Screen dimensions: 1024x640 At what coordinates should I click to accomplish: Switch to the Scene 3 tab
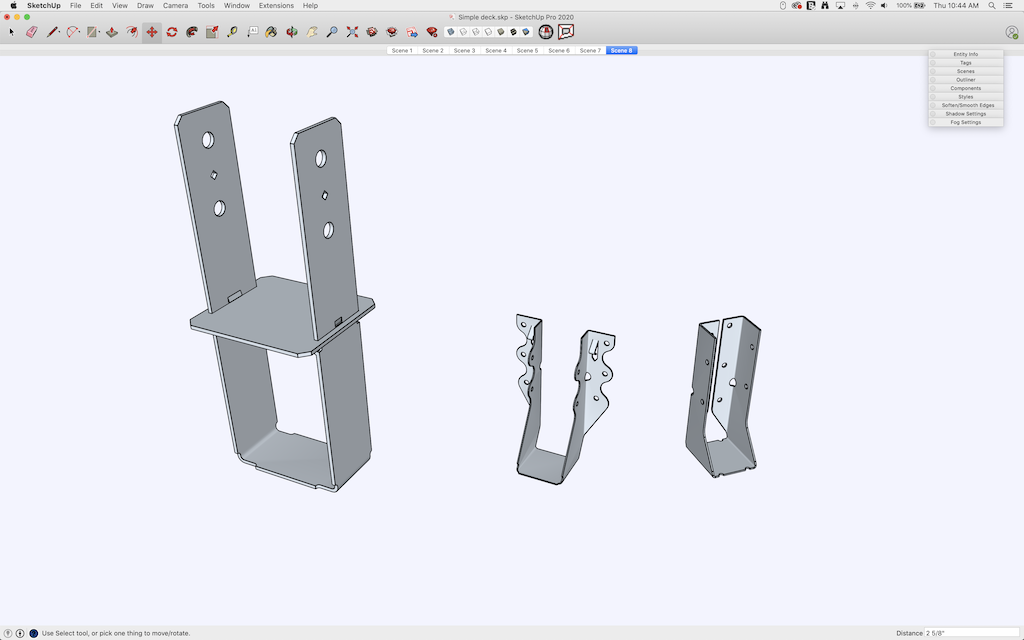tap(464, 50)
